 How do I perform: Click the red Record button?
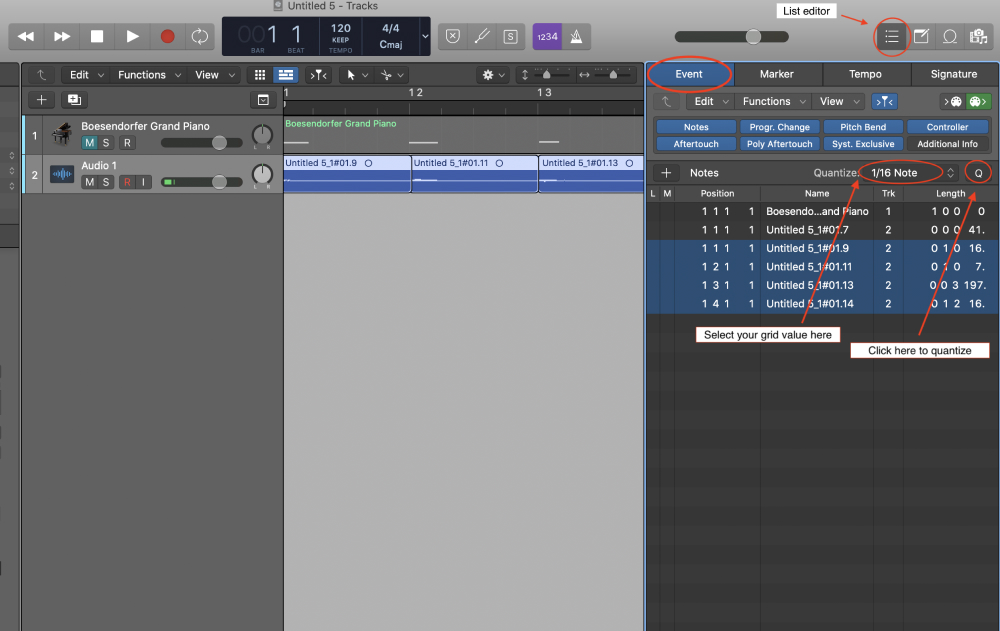click(x=167, y=36)
